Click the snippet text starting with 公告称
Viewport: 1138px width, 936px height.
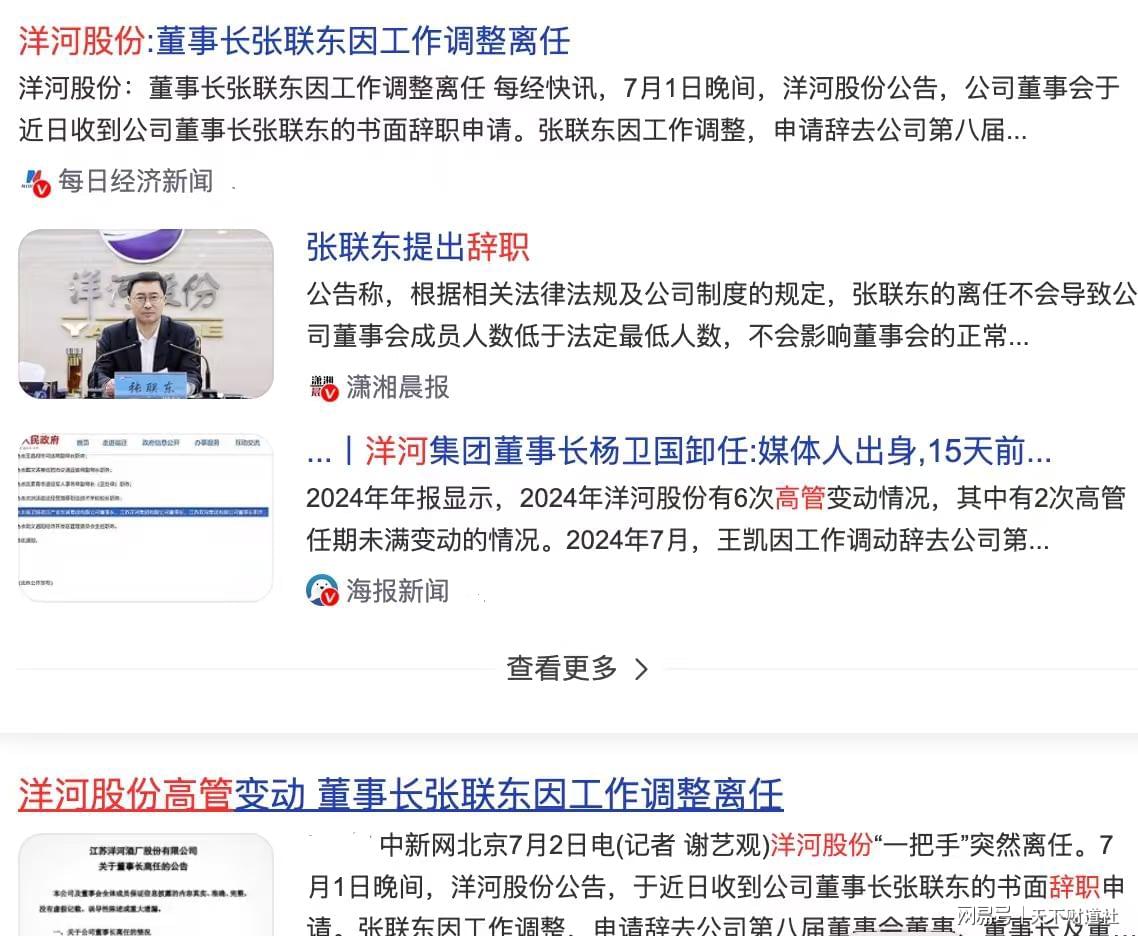[721, 315]
